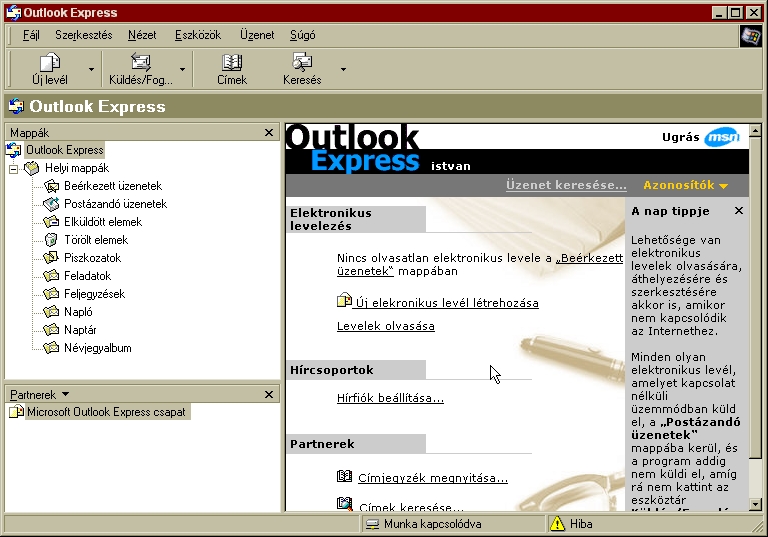Open the Új levél dropdown arrow
The width and height of the screenshot is (768, 537).
(91, 70)
